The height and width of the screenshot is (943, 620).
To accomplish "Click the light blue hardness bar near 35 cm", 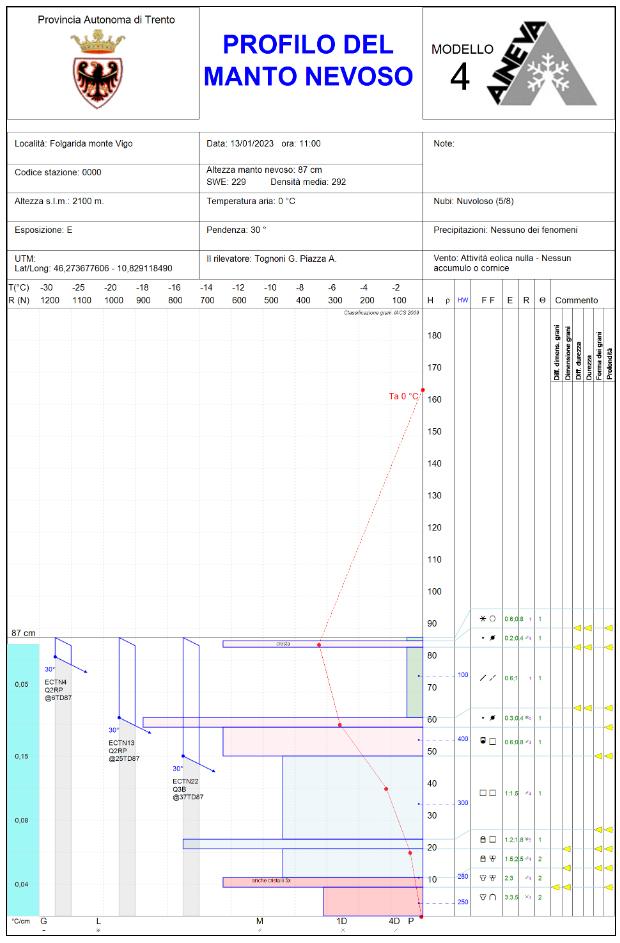I will (352, 797).
